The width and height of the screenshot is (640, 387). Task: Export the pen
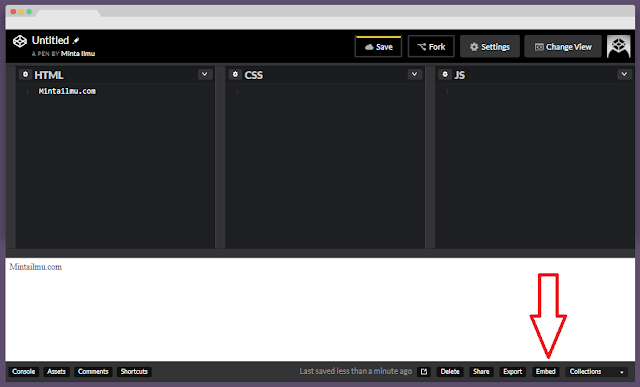pyautogui.click(x=513, y=371)
